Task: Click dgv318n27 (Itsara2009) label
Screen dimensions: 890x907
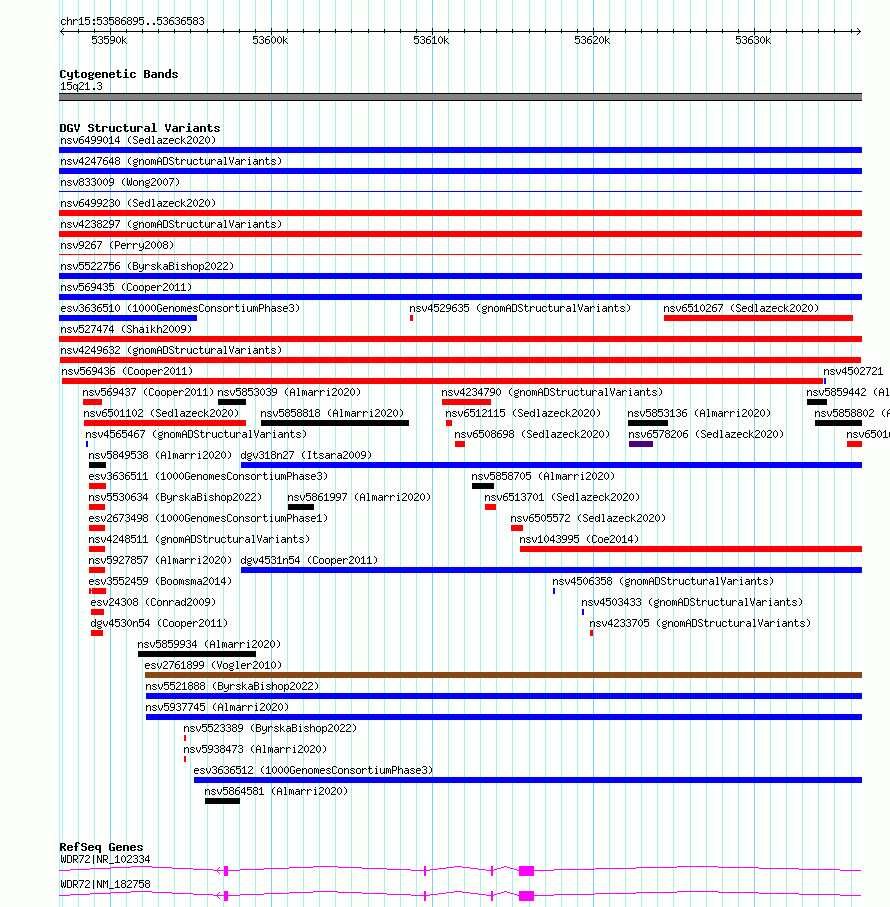Action: click(306, 455)
